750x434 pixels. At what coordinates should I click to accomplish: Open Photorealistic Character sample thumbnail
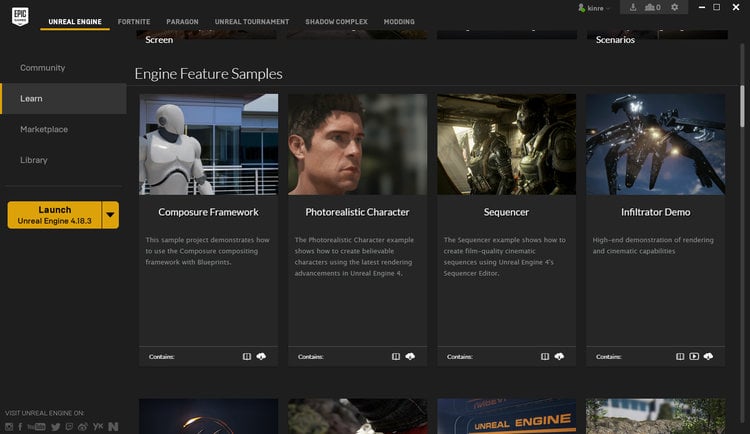357,144
